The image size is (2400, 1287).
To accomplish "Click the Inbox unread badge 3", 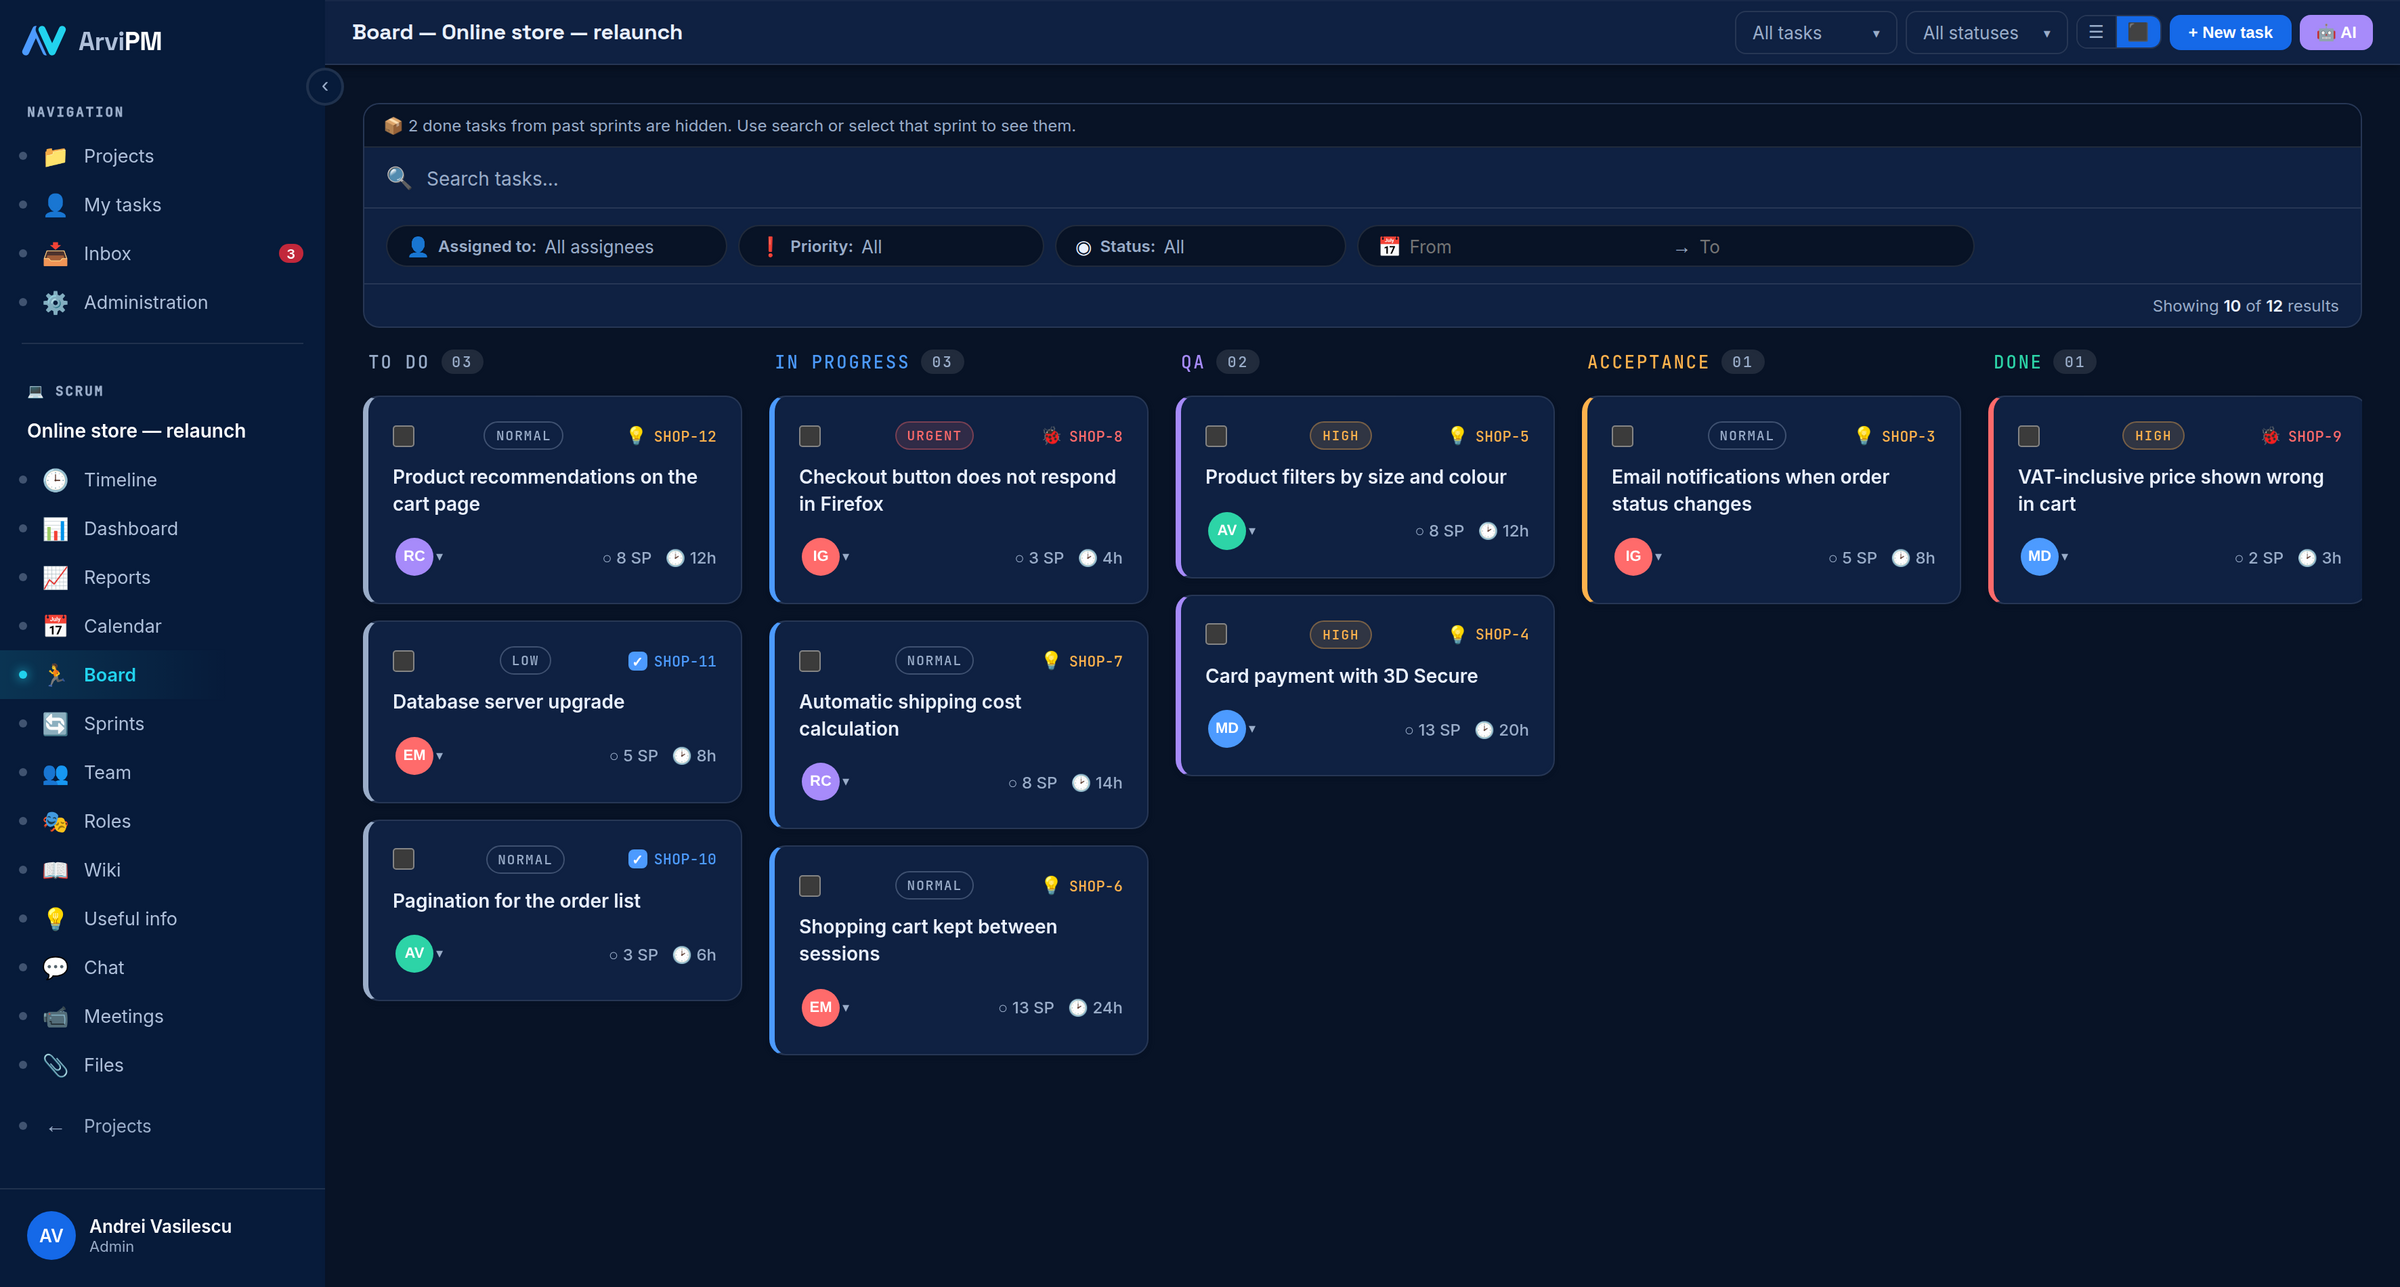I will [290, 254].
